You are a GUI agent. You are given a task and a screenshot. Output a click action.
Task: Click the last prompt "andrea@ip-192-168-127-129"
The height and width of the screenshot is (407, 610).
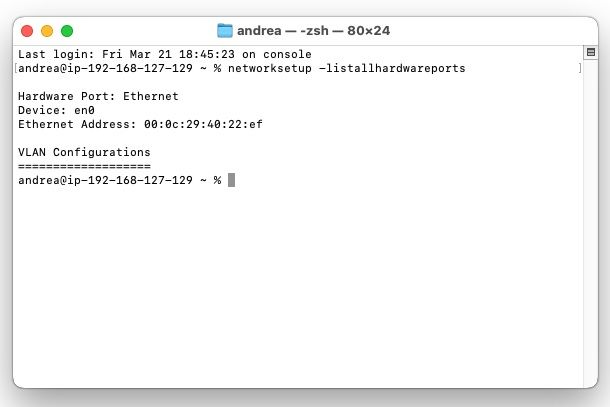(x=105, y=181)
